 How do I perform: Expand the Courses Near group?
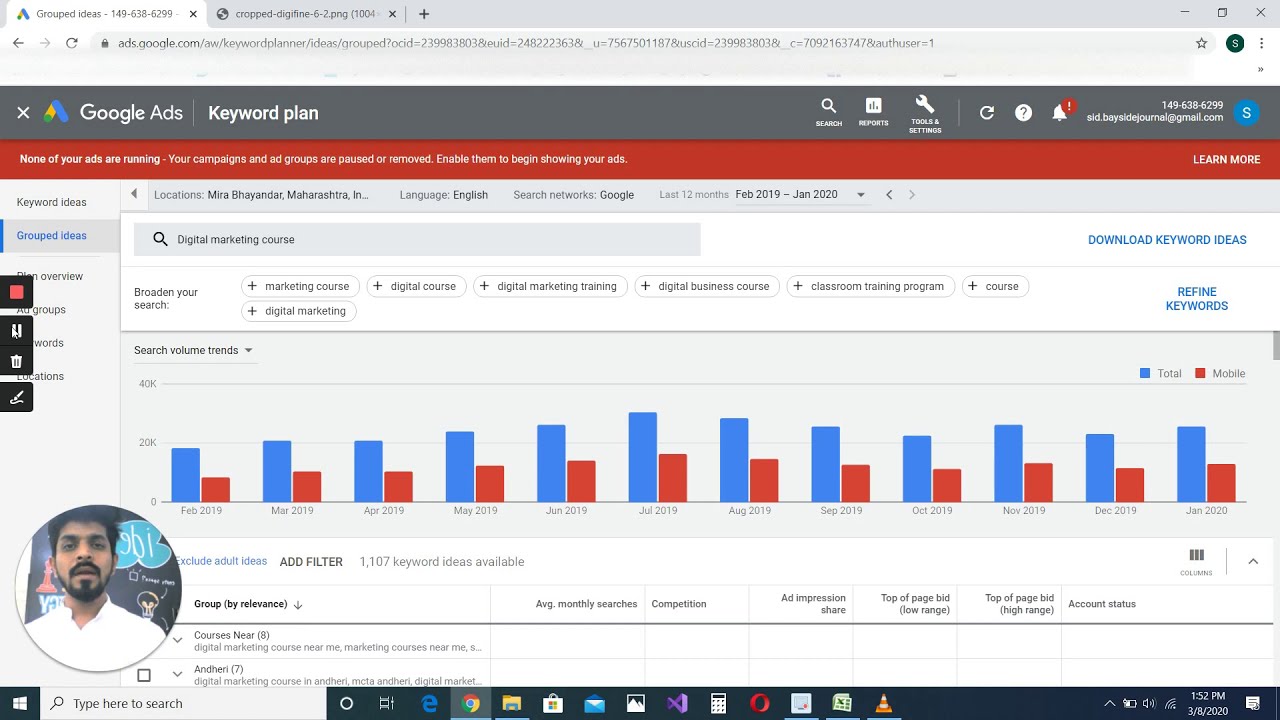pos(177,640)
